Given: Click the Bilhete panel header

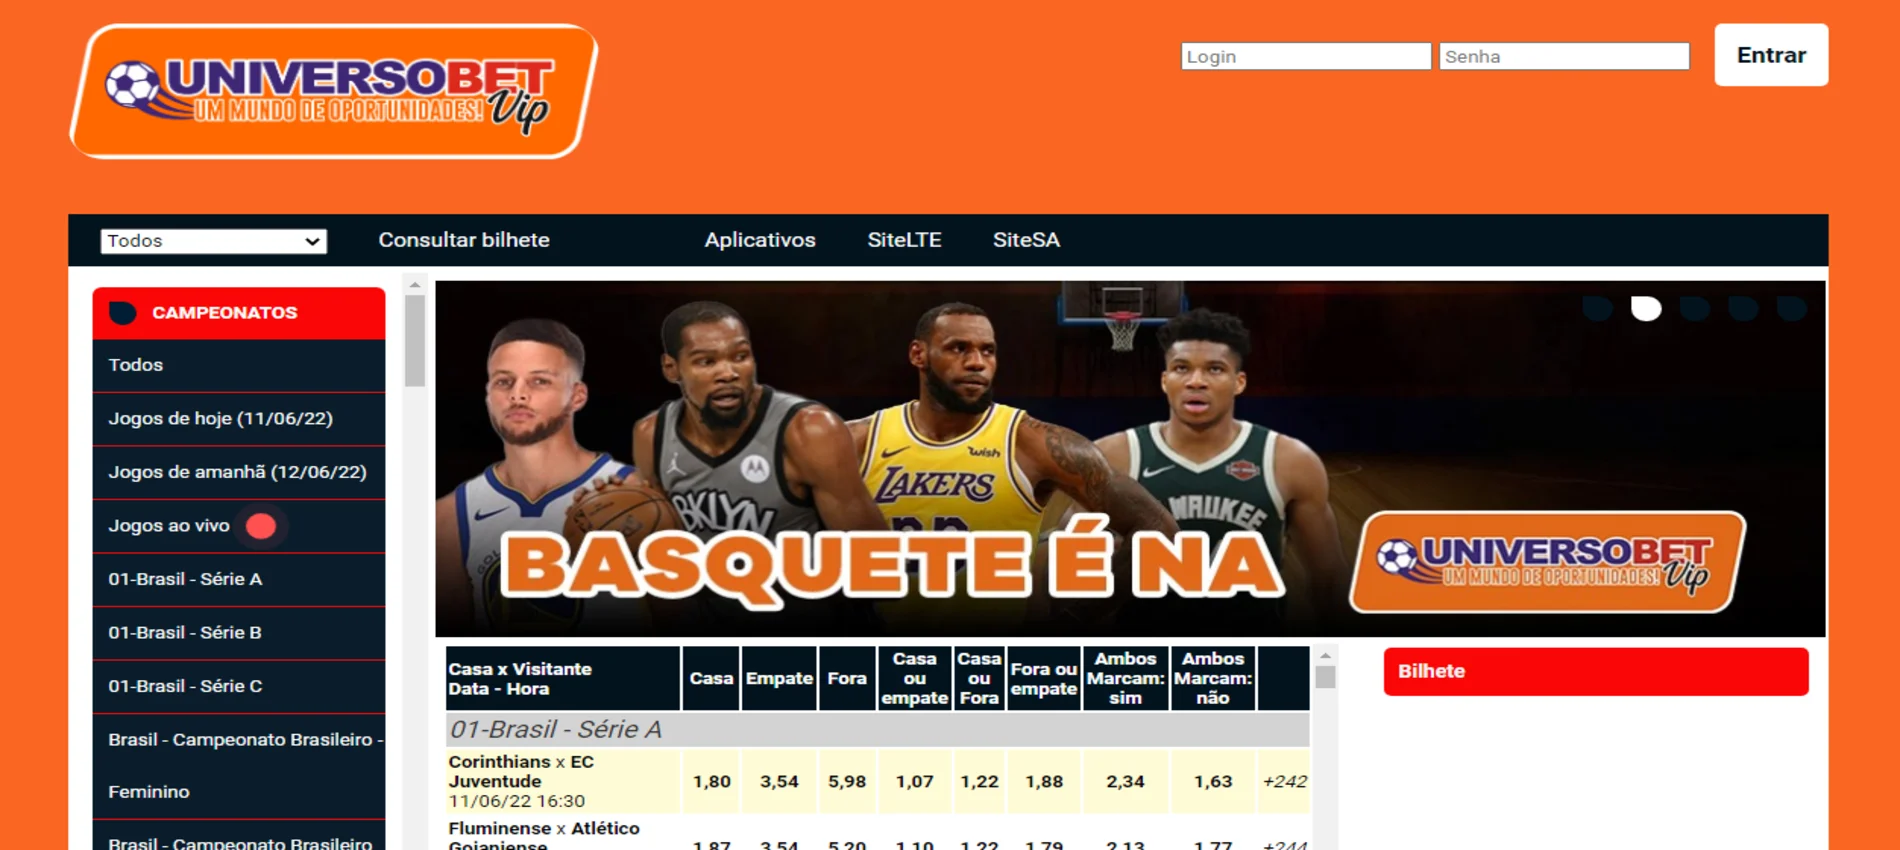Looking at the screenshot, I should pos(1596,672).
